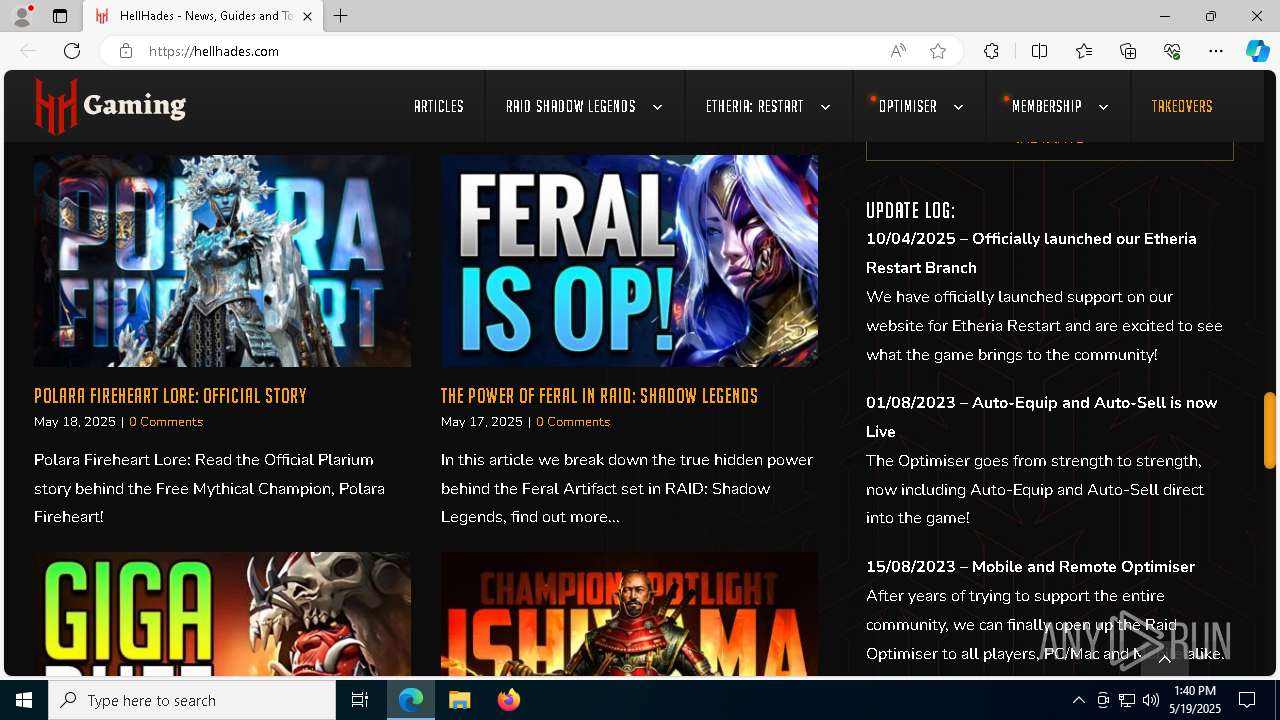
Task: Open The Power of Feral article title
Action: 599,396
